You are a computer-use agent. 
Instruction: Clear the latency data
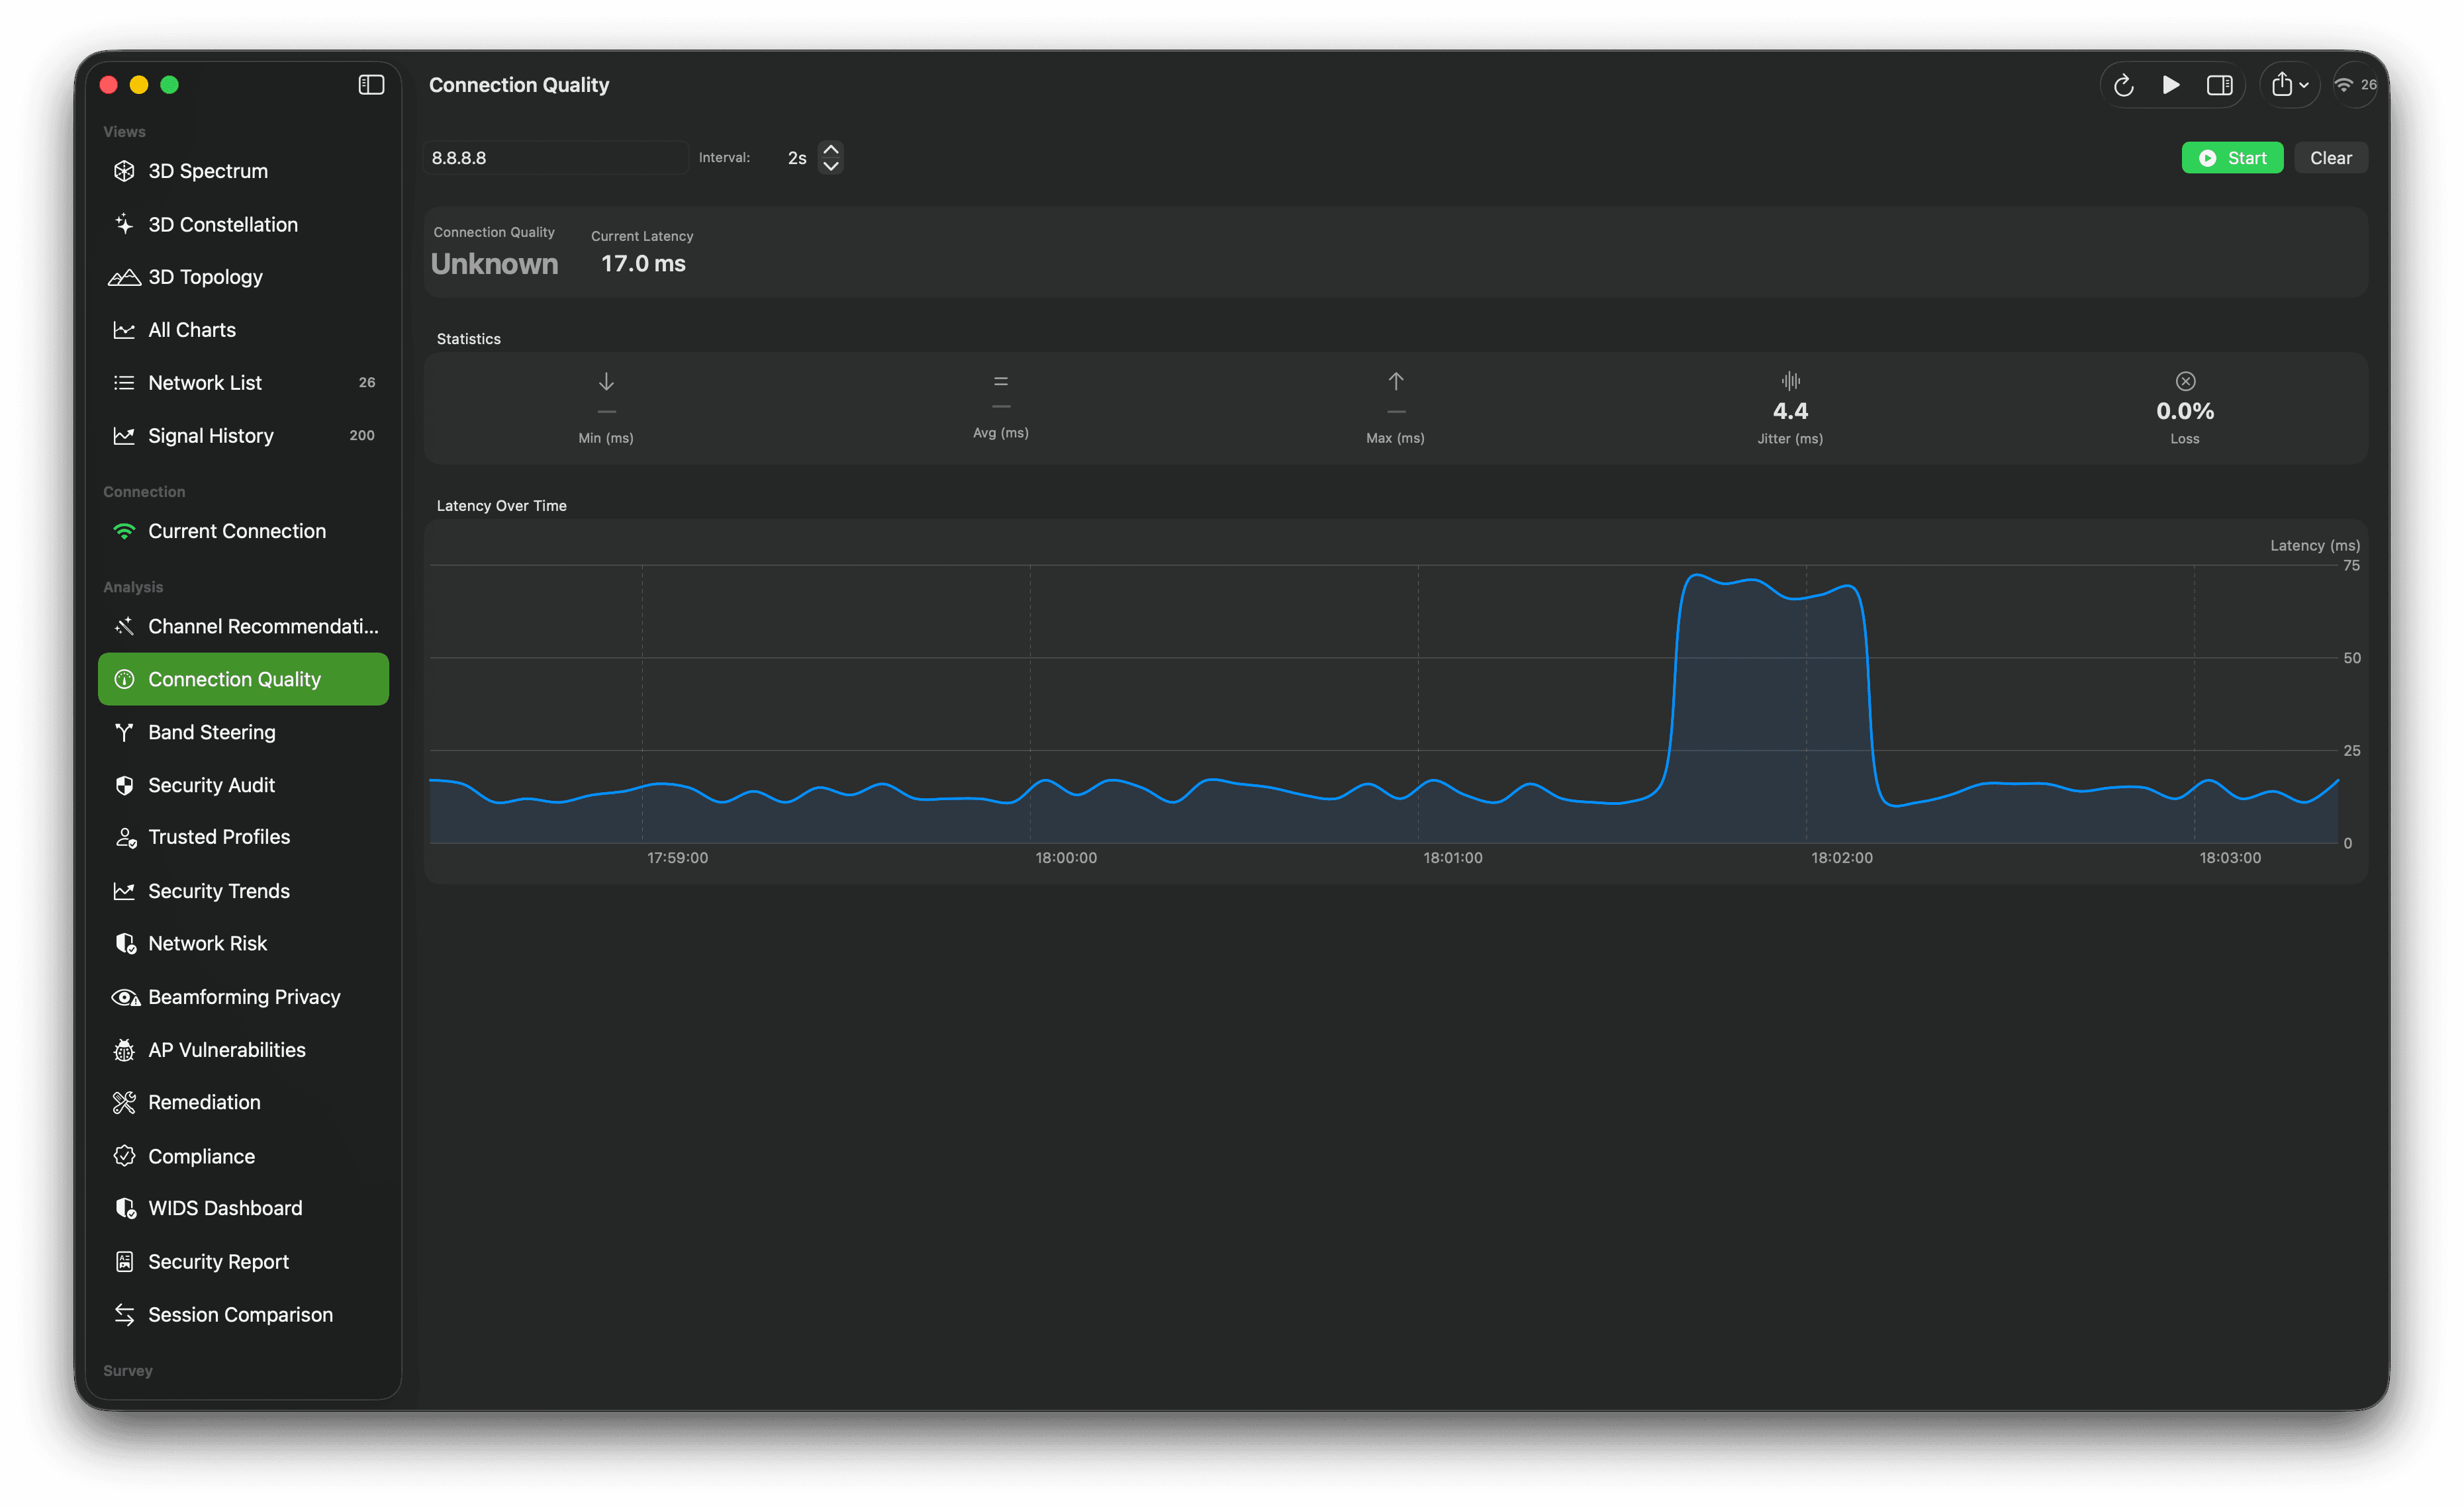(2331, 158)
